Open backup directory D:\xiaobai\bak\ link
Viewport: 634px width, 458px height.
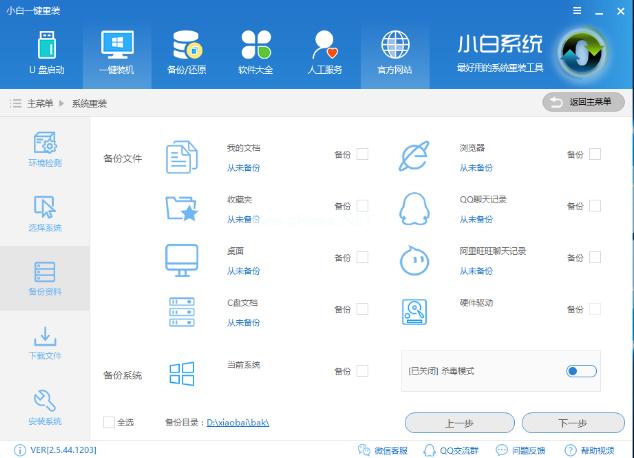238,422
